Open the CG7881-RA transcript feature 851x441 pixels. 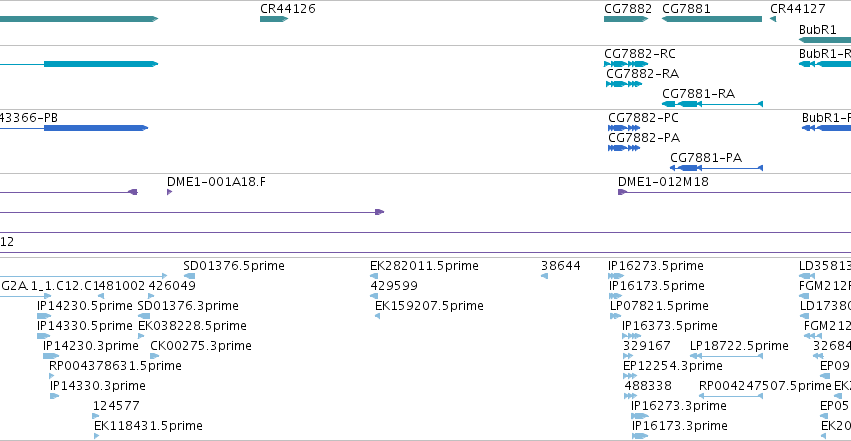point(712,104)
